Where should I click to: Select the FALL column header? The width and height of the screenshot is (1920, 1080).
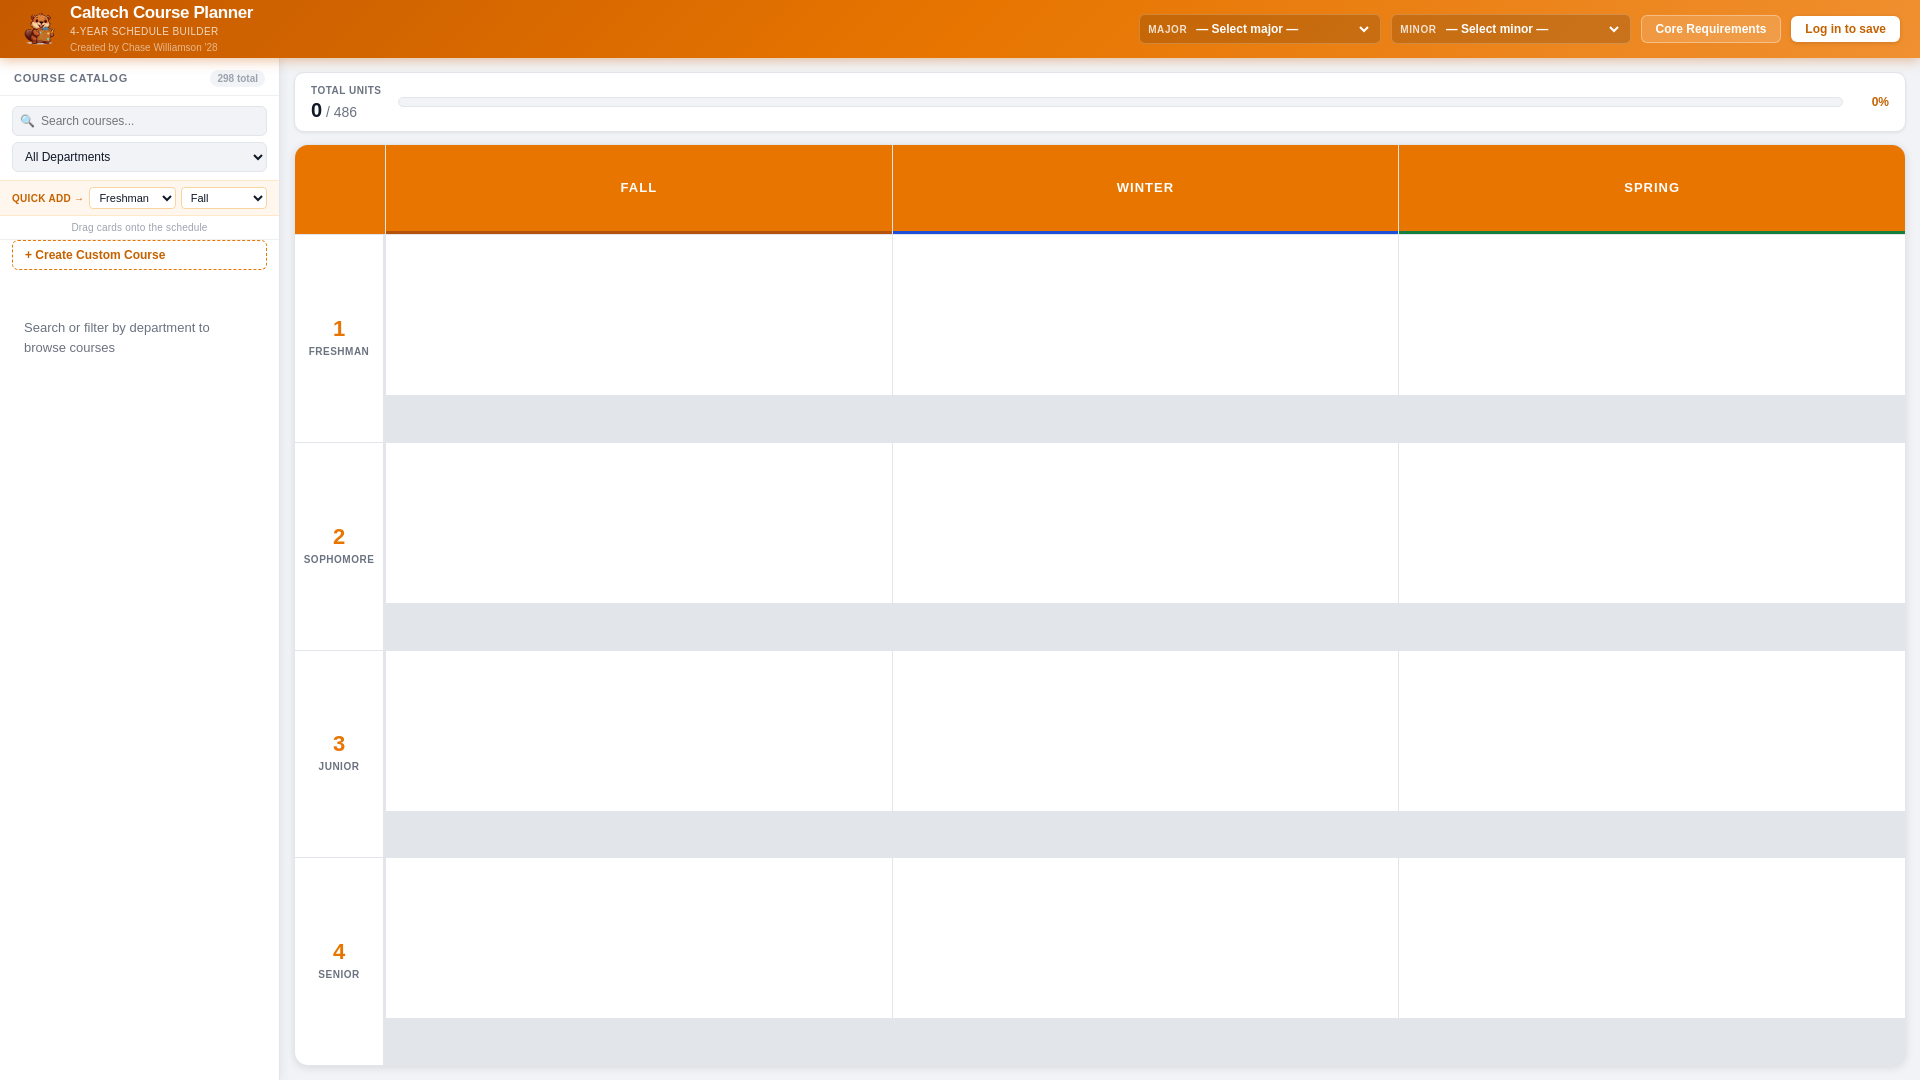tap(638, 188)
